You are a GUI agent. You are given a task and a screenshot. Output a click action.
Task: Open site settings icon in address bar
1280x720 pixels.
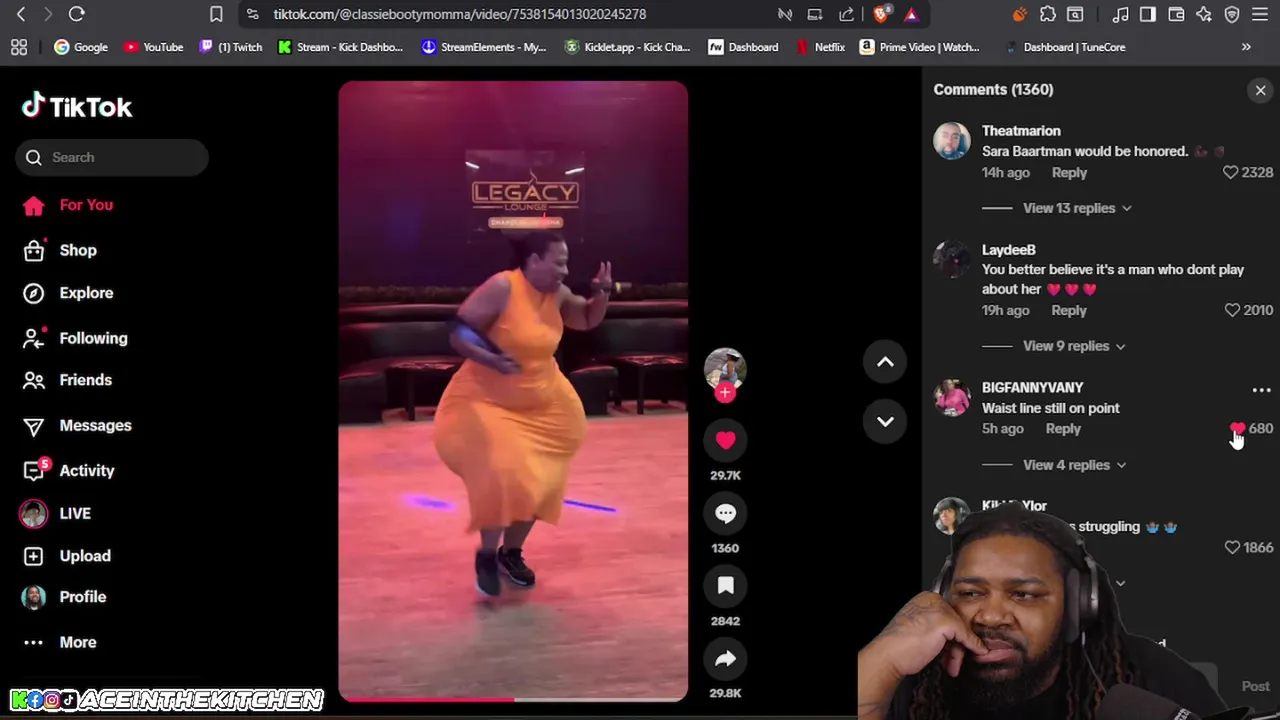pos(252,14)
